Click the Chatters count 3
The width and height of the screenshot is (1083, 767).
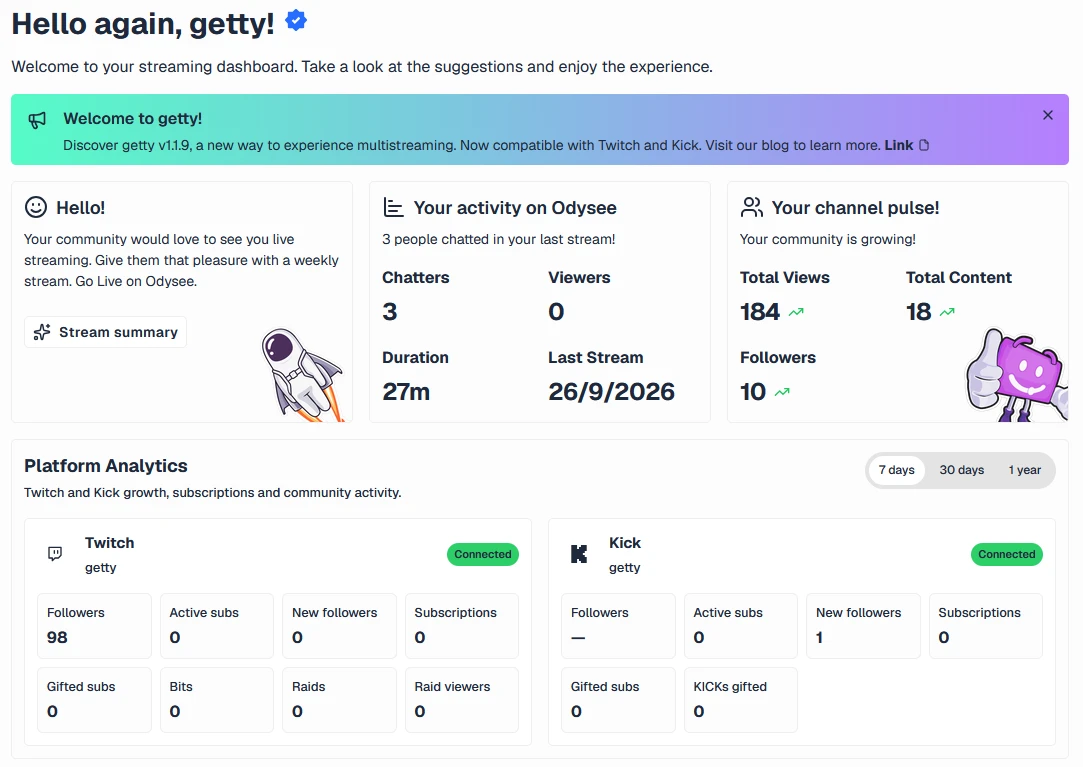point(390,312)
